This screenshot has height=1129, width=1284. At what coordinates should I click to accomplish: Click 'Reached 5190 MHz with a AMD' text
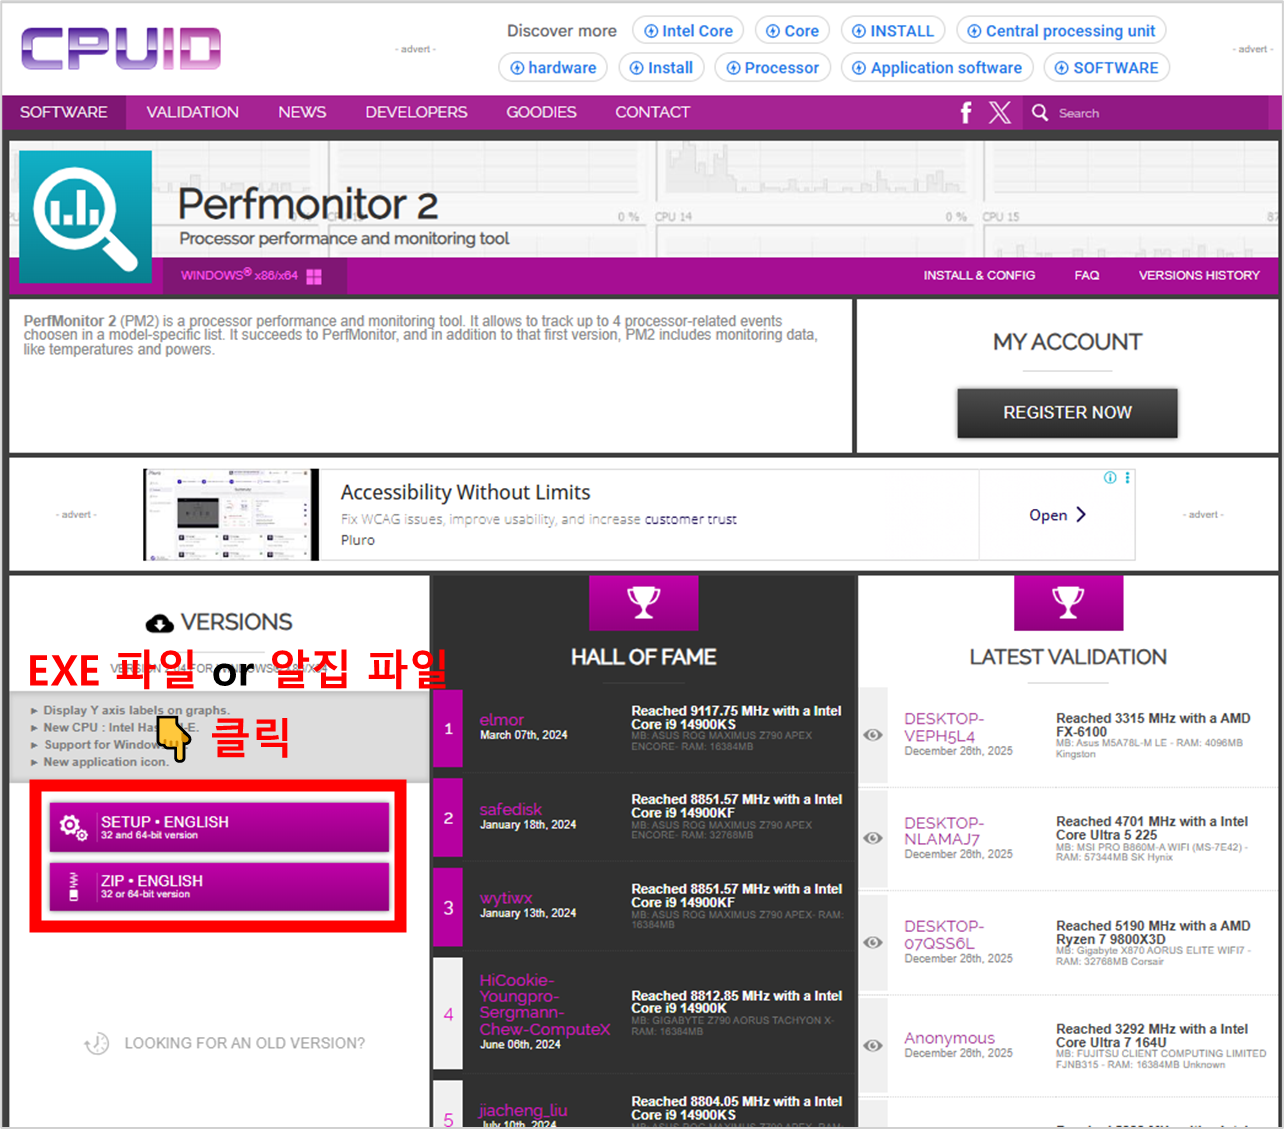(x=1153, y=932)
